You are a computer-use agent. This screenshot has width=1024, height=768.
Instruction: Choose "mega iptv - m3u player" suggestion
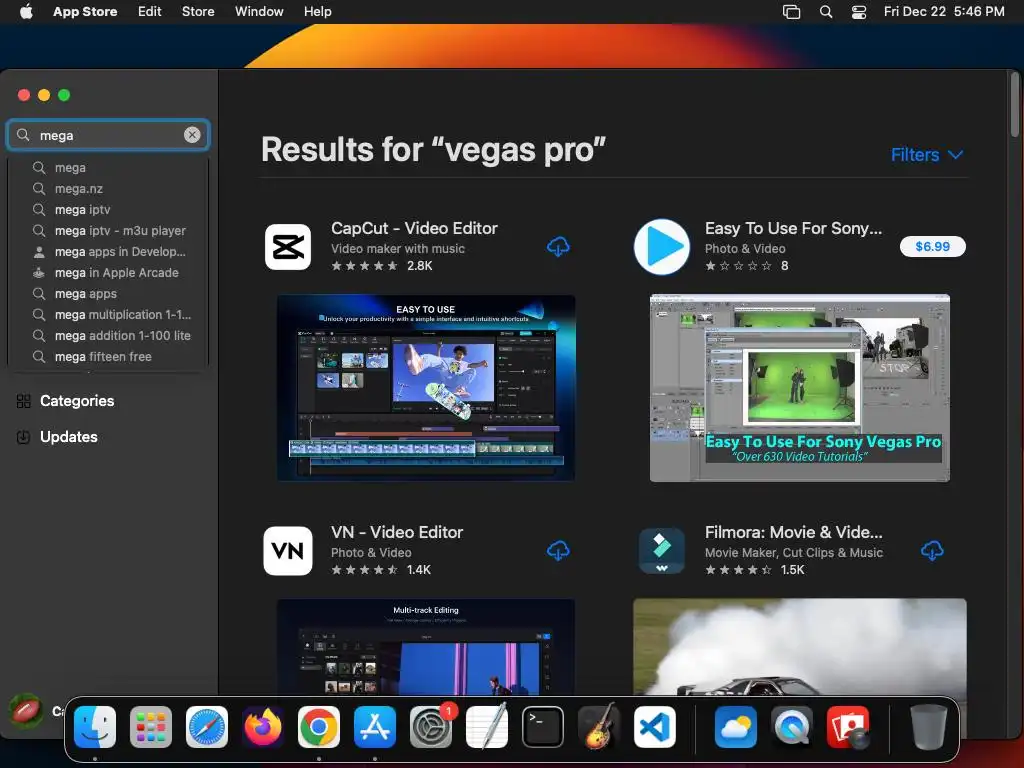click(x=108, y=231)
